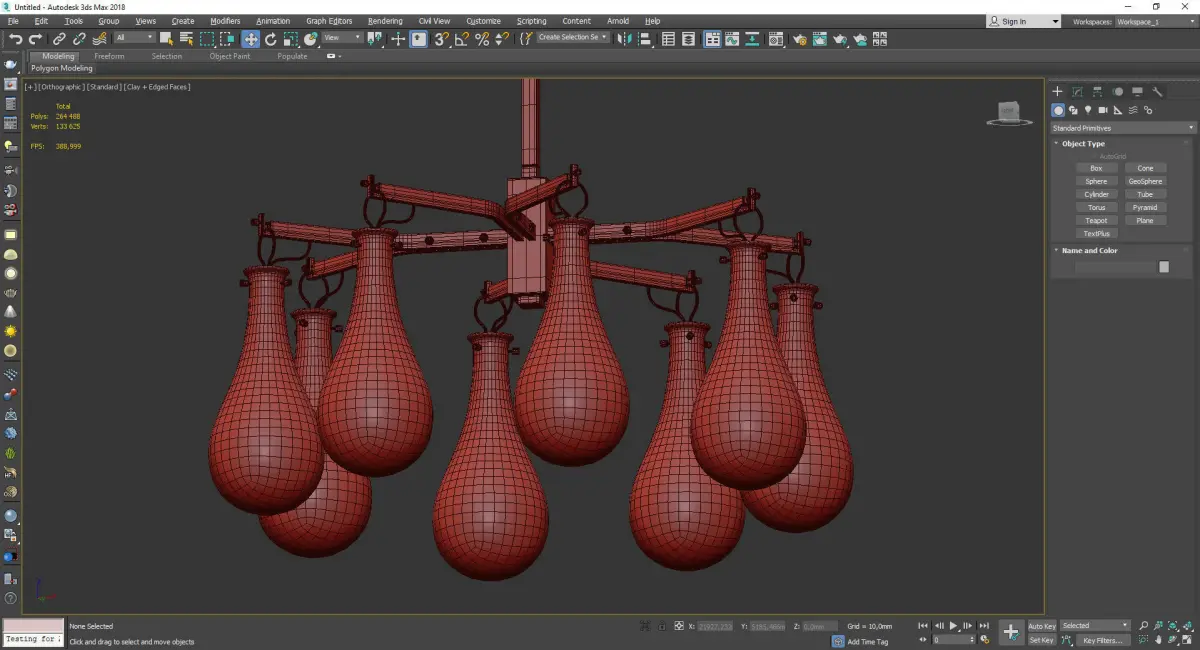Click the Redo arrow icon

click(35, 39)
